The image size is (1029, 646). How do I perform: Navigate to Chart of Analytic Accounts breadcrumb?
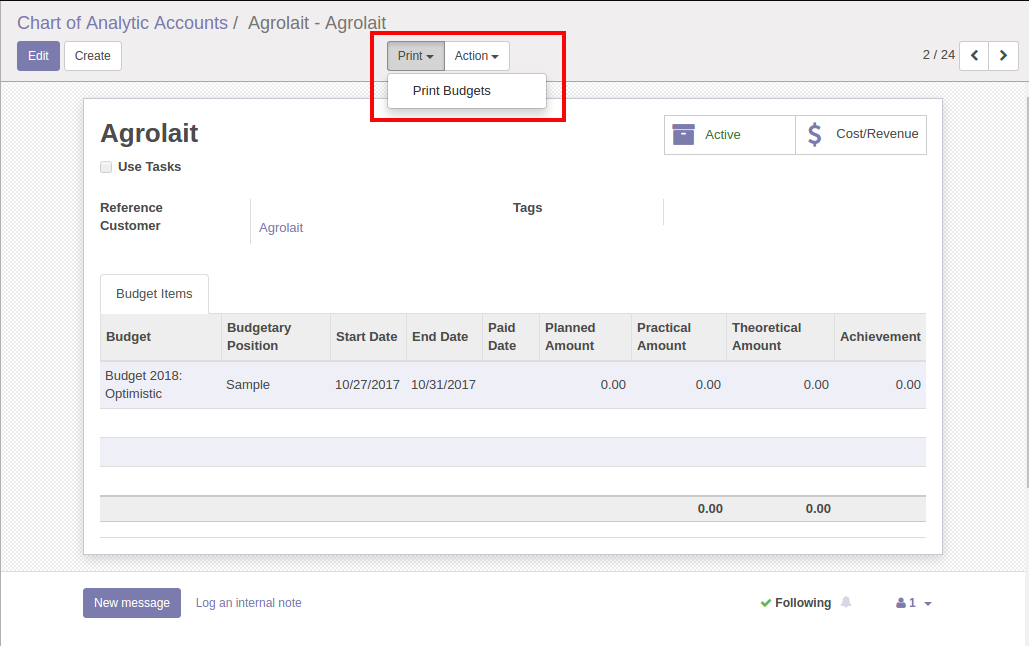(x=122, y=22)
